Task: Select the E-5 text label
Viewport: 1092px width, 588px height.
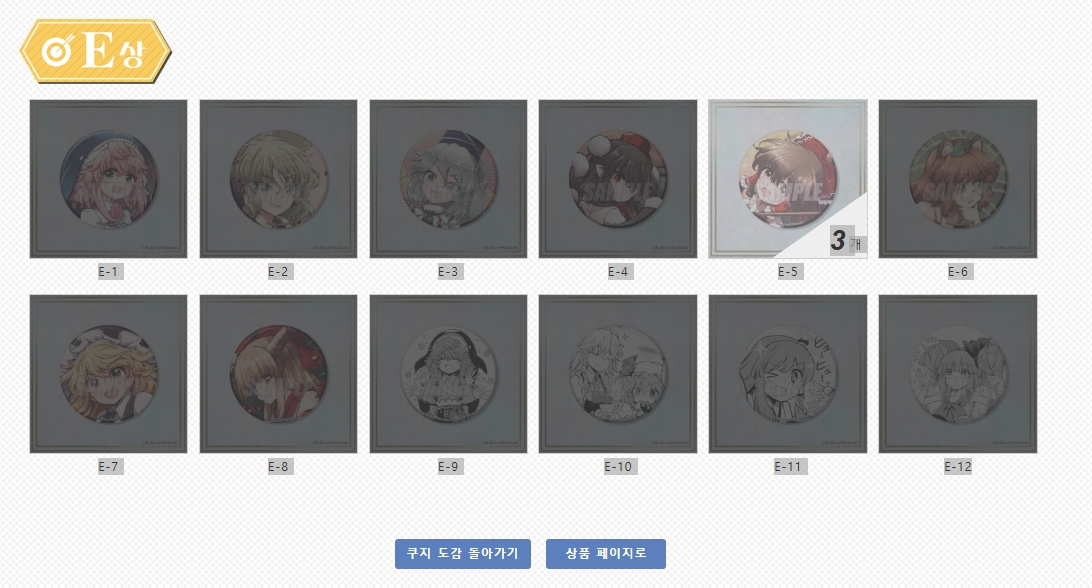Action: click(788, 272)
